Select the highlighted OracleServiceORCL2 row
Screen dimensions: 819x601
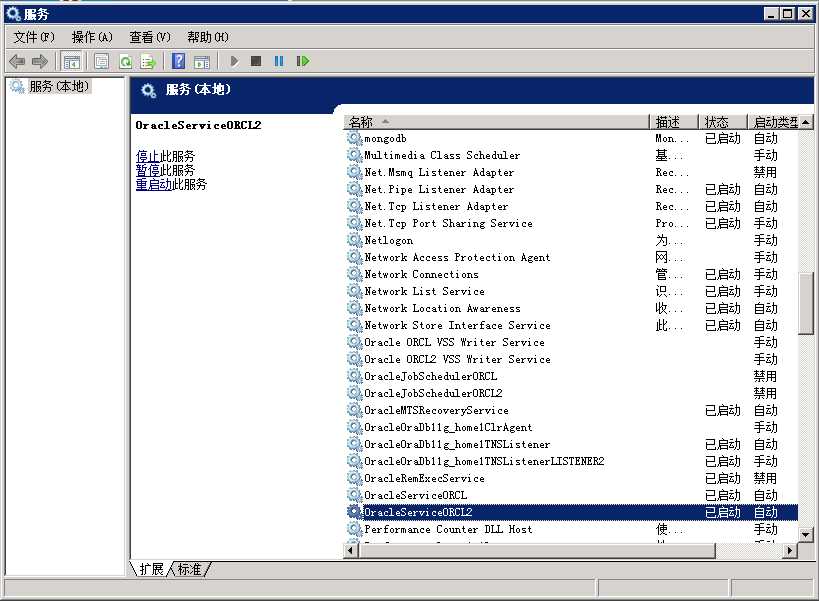coord(571,512)
